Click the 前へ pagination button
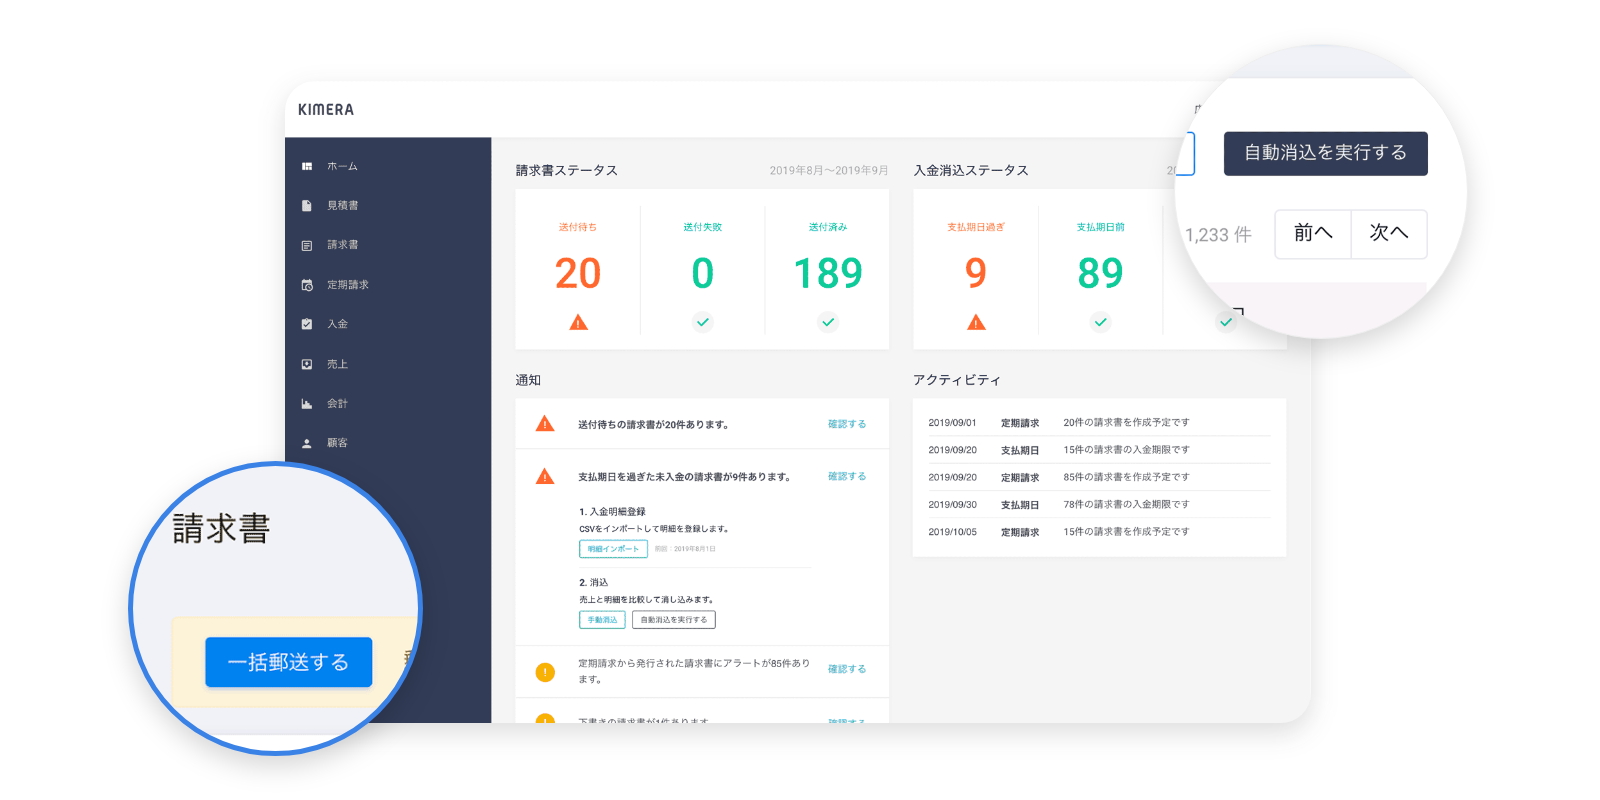 [1312, 234]
